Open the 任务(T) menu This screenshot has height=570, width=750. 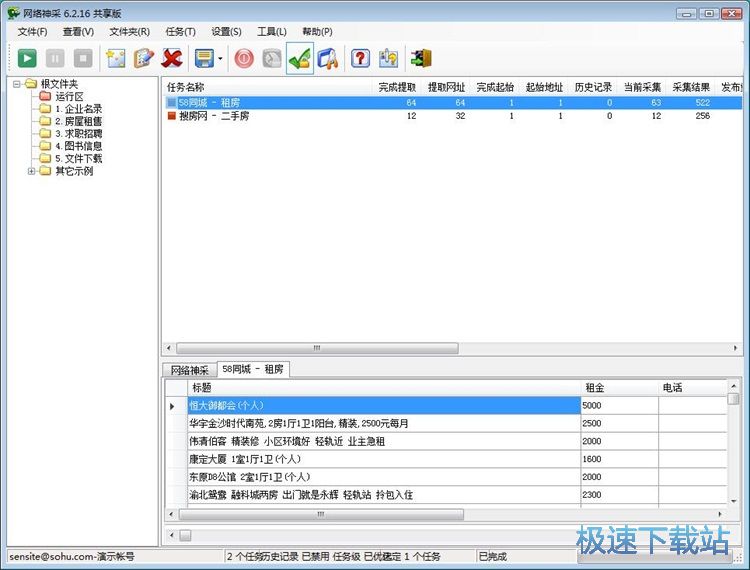(180, 32)
